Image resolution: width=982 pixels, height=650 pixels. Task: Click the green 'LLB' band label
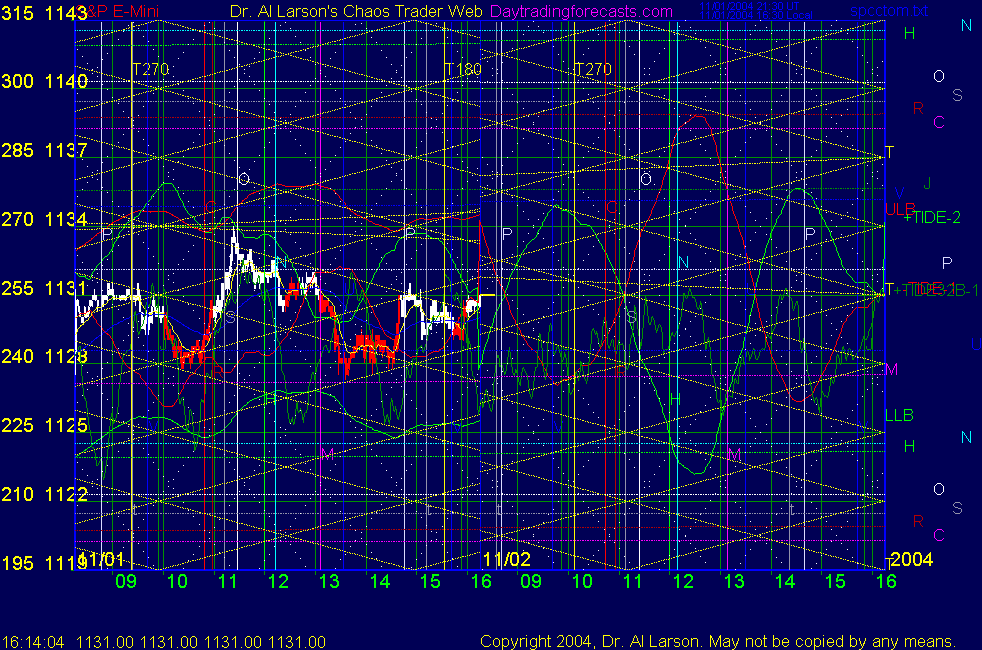(x=899, y=415)
